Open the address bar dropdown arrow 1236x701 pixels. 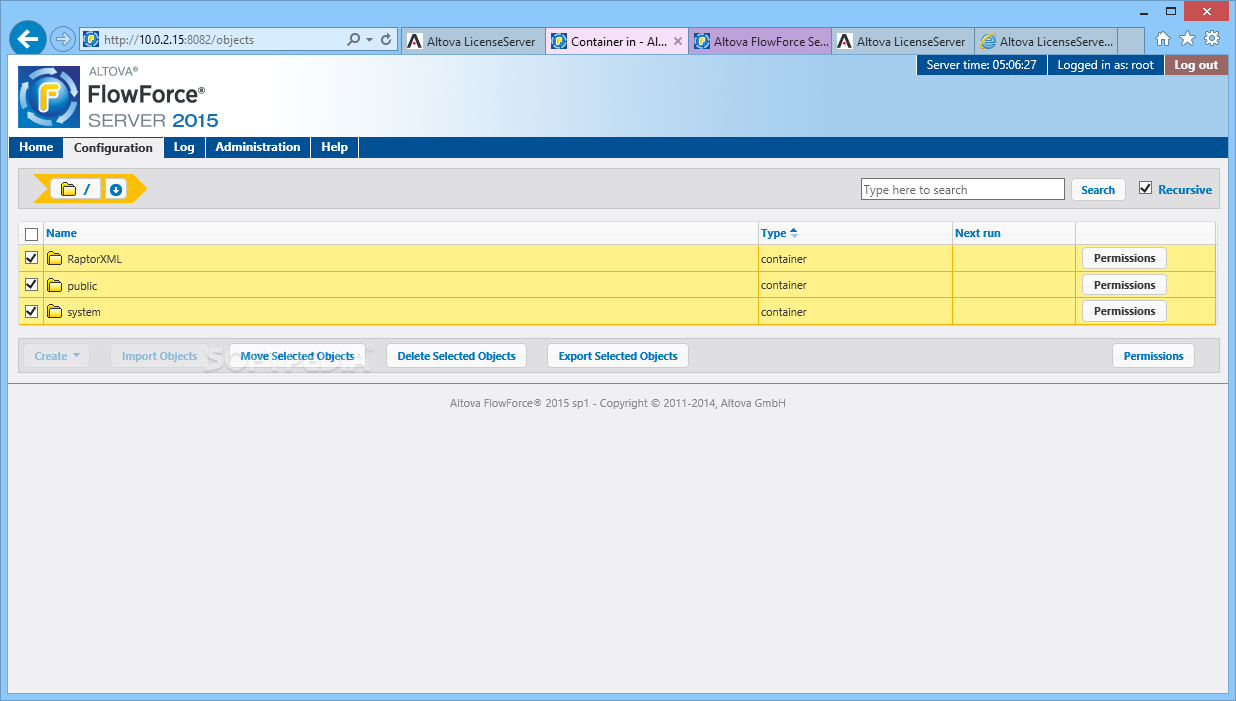(369, 40)
